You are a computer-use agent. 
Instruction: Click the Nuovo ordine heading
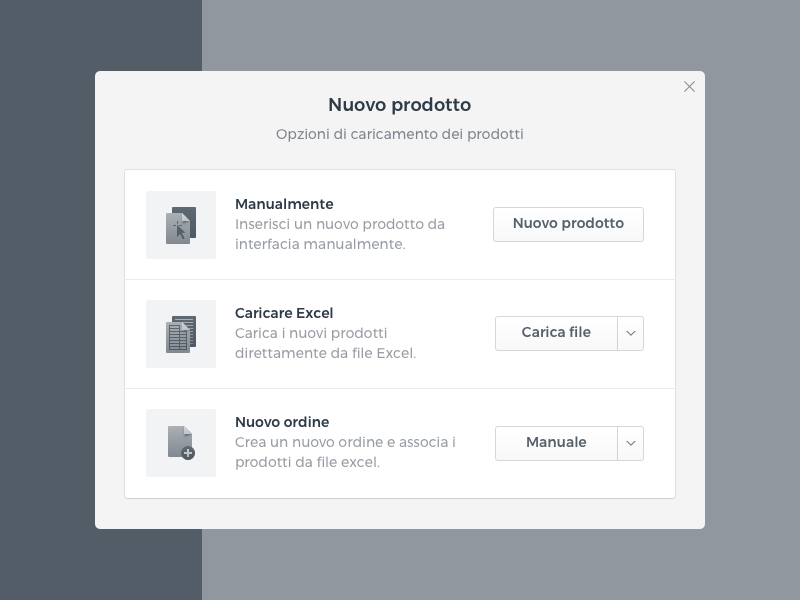pyautogui.click(x=282, y=422)
